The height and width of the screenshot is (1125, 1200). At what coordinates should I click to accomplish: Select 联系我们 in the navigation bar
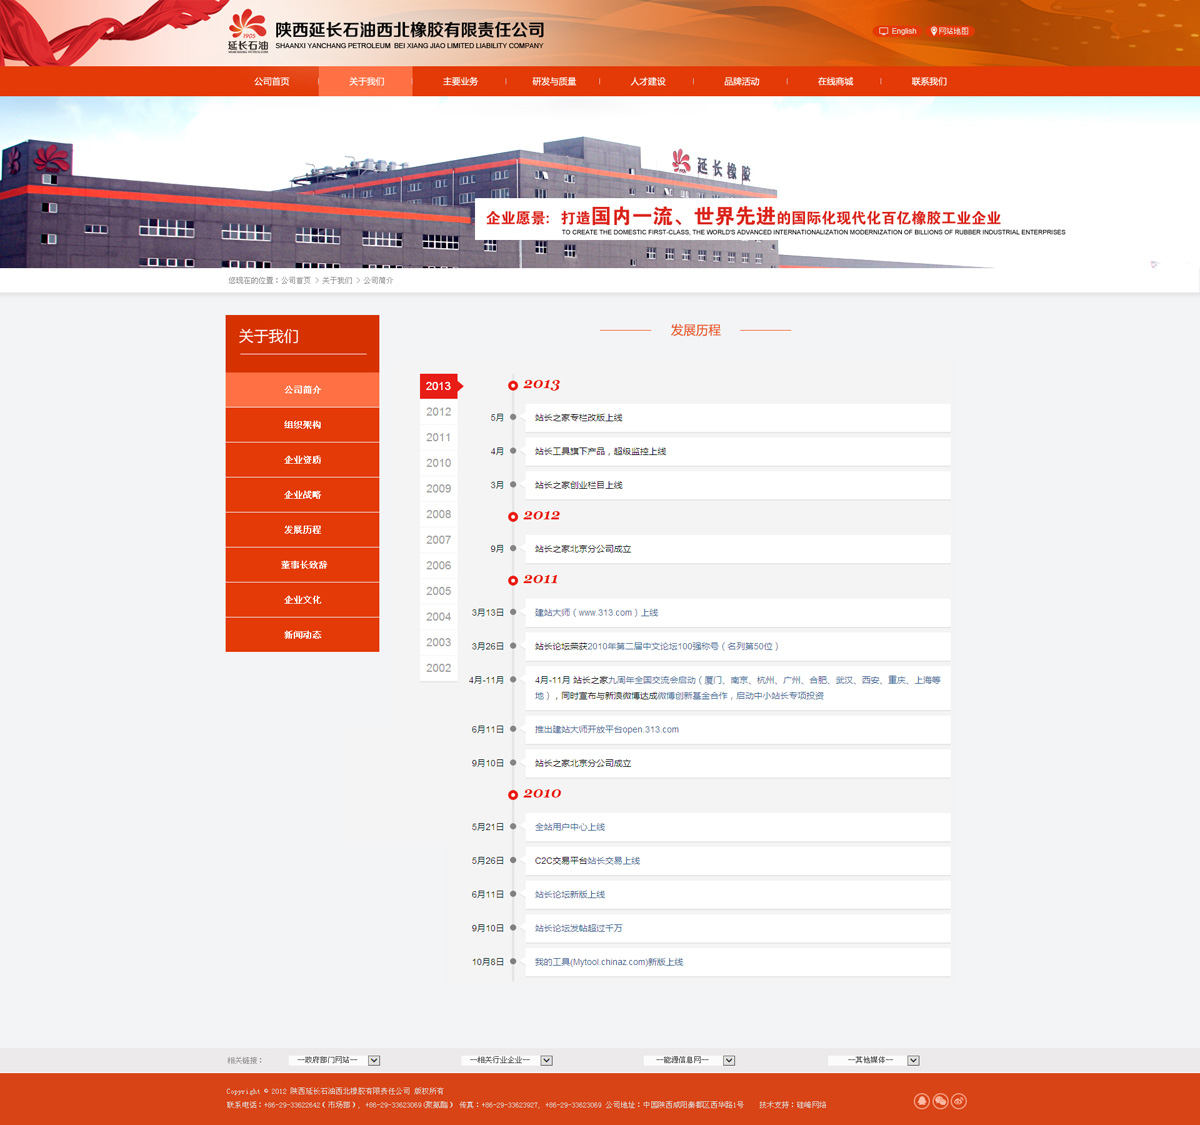coord(929,82)
